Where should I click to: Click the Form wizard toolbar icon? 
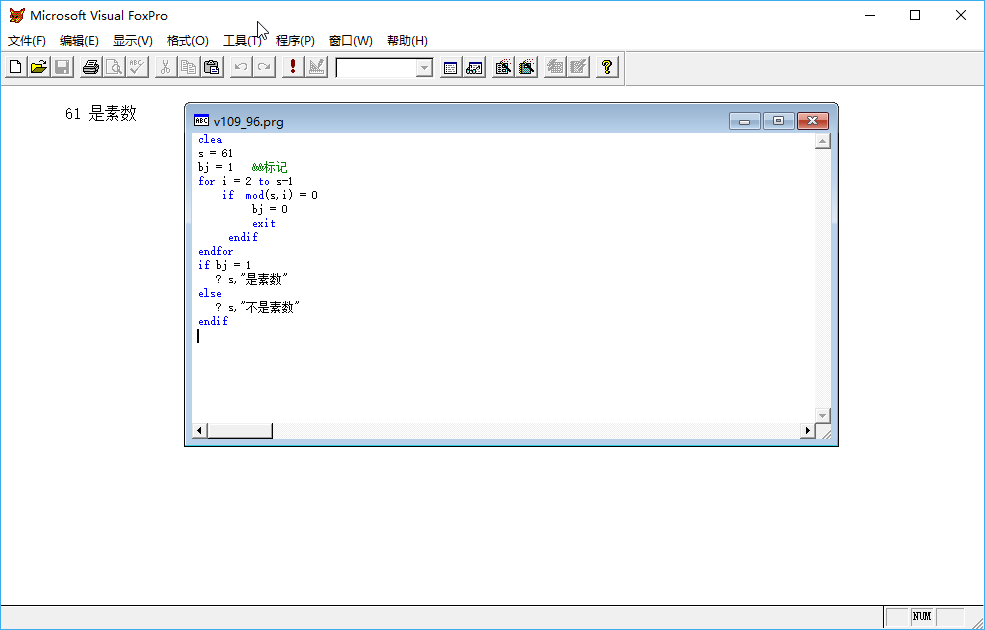503,67
